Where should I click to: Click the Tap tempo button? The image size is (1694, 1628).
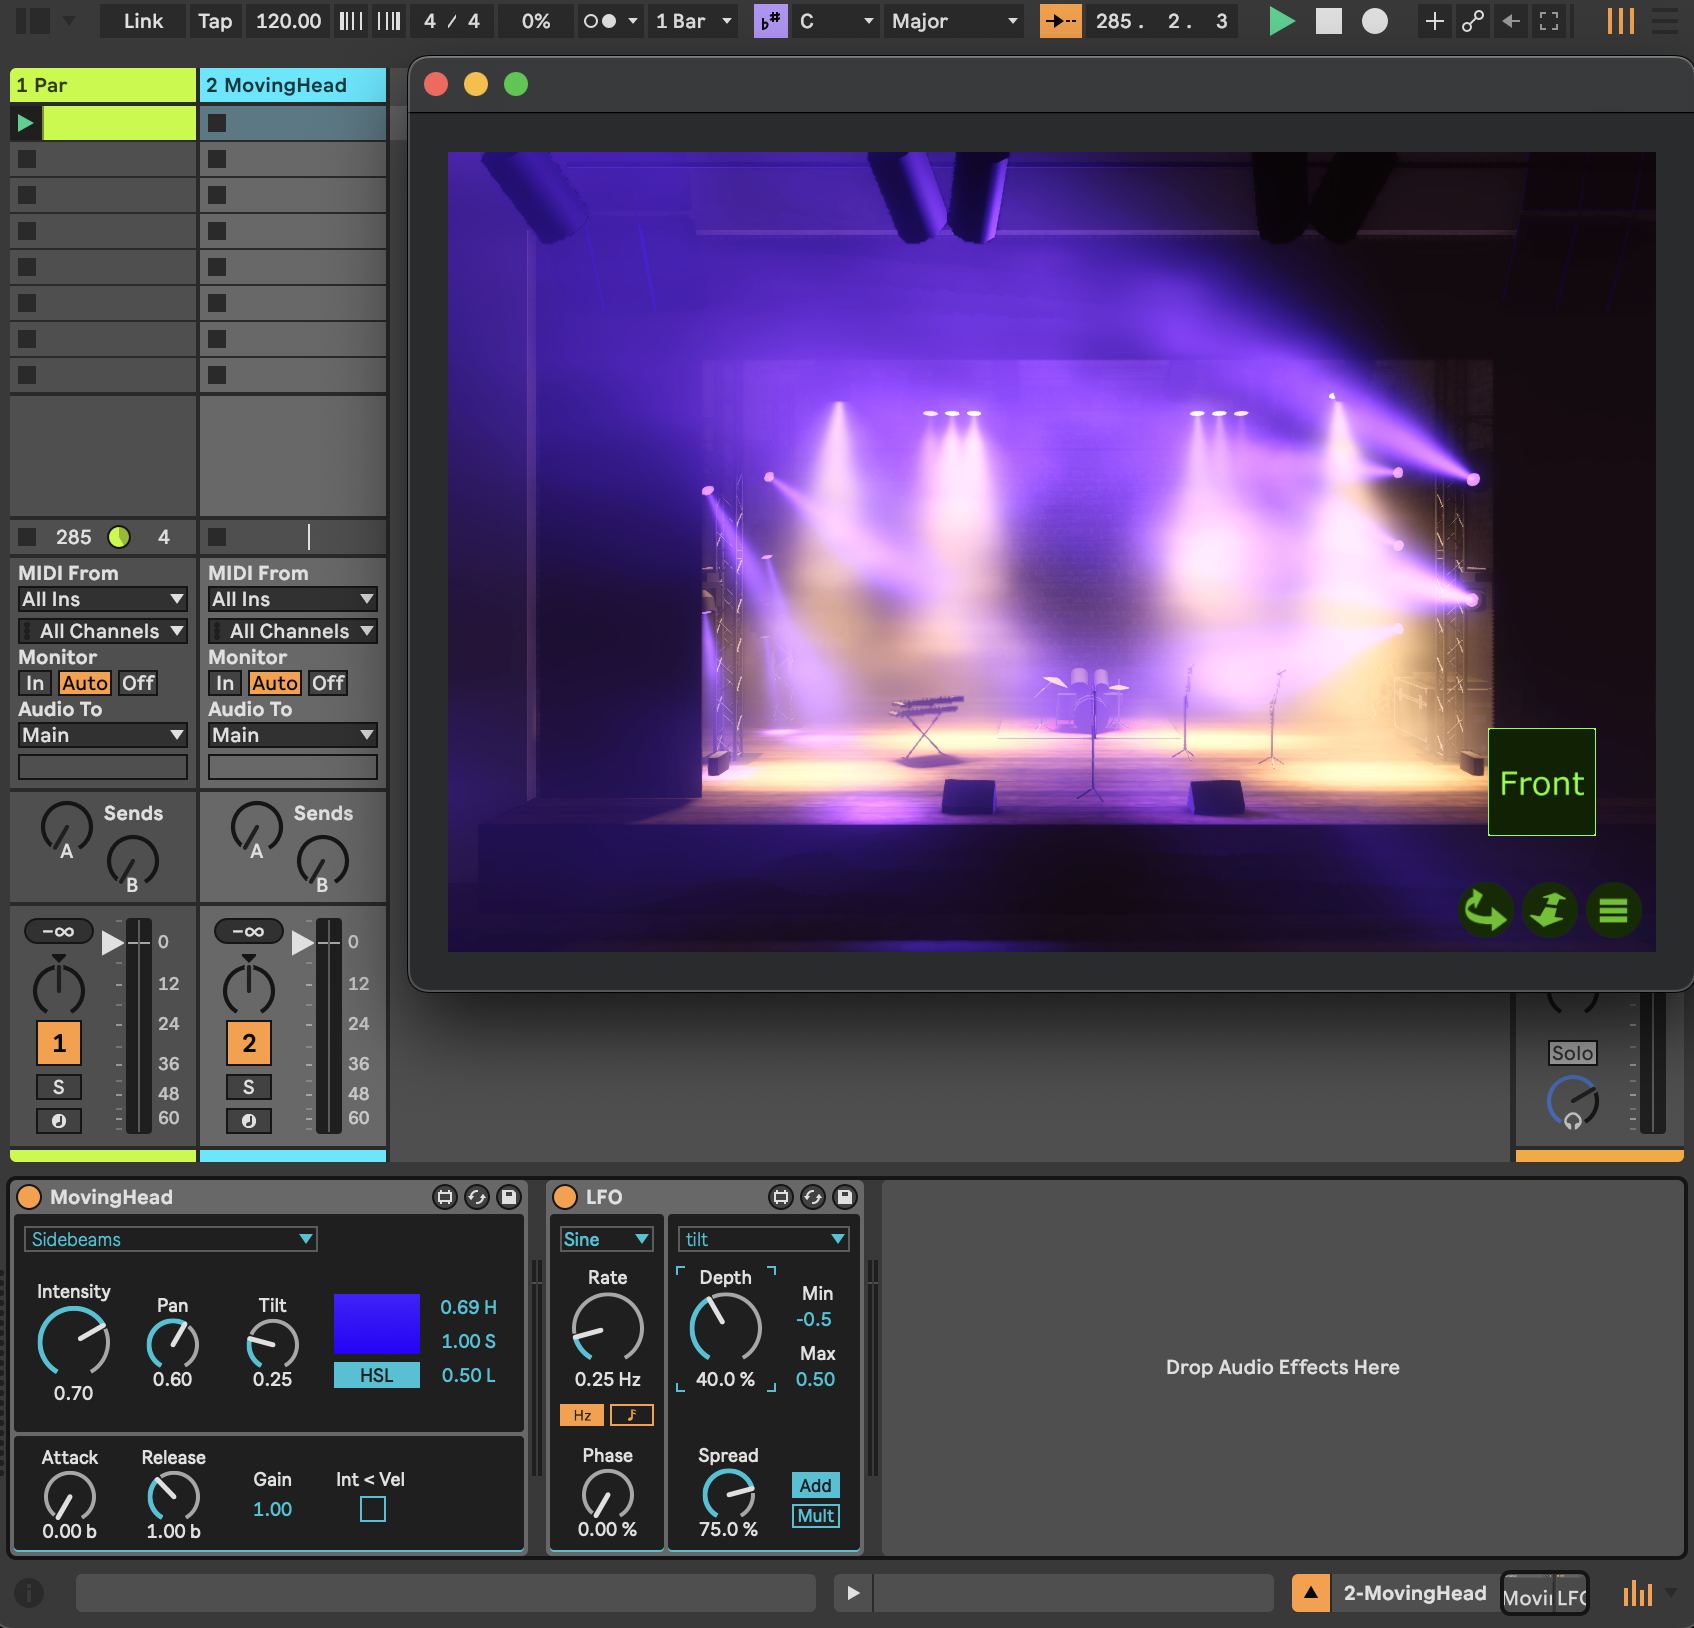tap(215, 21)
